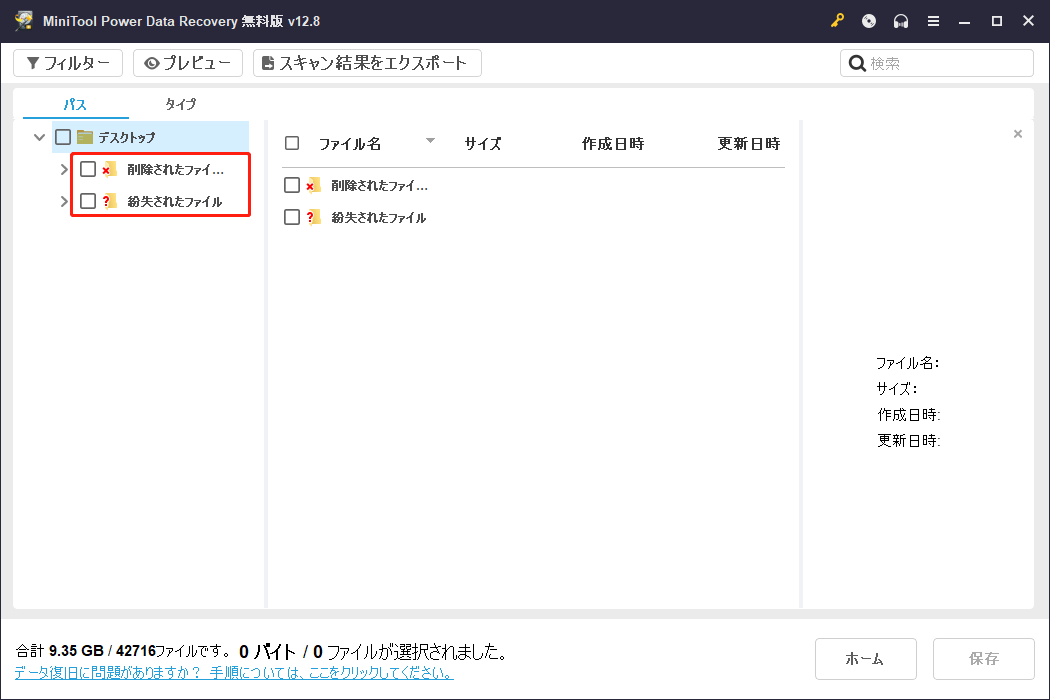Image resolution: width=1050 pixels, height=700 pixels.
Task: Open support via headphones icon
Action: tap(901, 21)
